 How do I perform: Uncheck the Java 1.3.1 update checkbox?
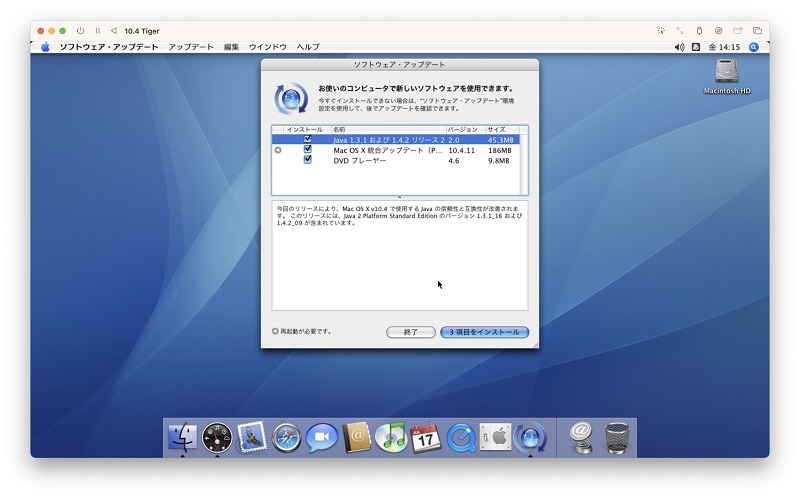coord(308,139)
